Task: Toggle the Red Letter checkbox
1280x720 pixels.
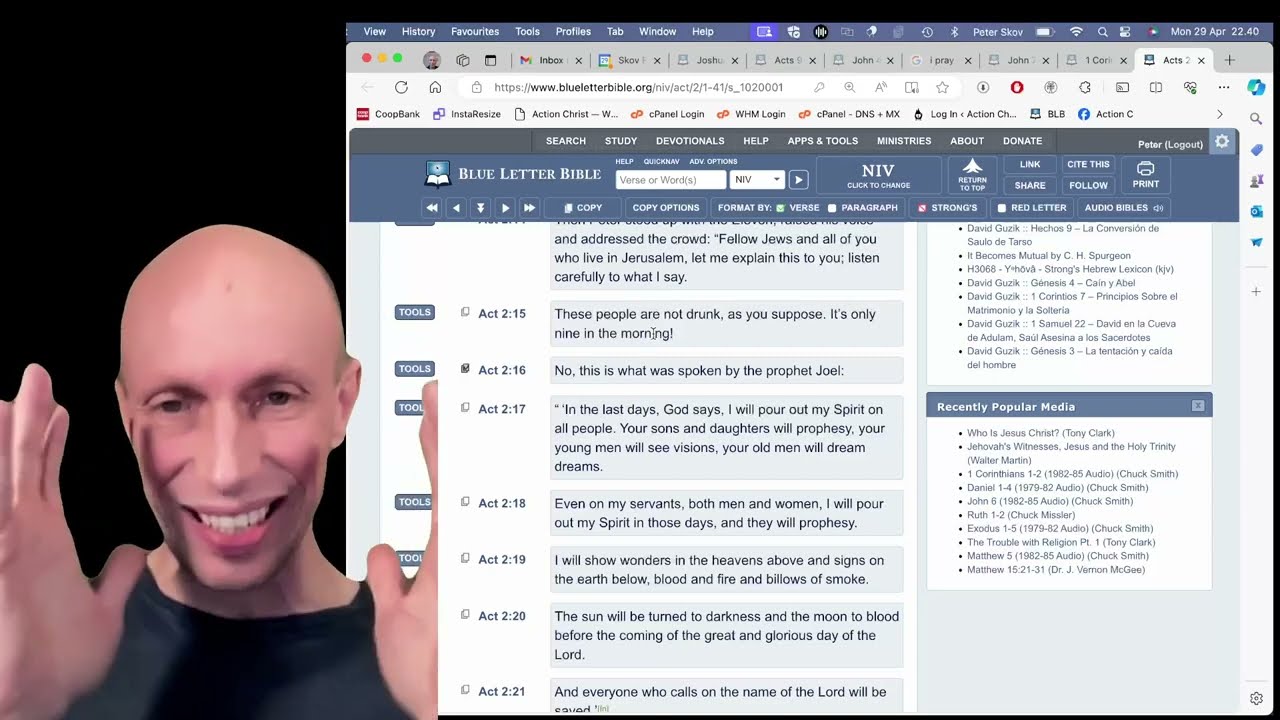Action: [x=1001, y=208]
